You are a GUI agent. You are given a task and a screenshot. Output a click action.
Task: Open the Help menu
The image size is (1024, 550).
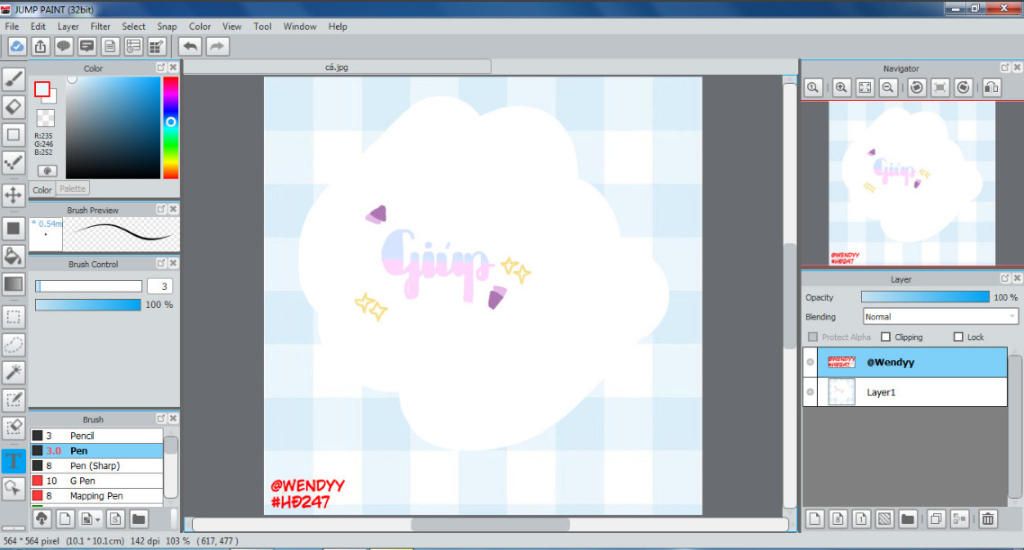click(x=338, y=27)
